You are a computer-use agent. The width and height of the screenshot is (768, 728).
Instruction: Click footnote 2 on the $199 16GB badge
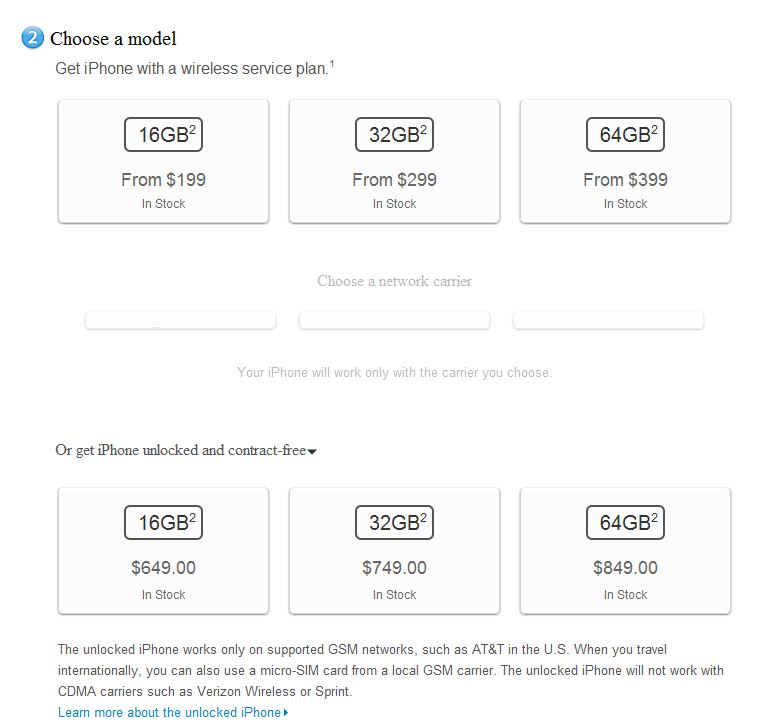click(x=192, y=128)
